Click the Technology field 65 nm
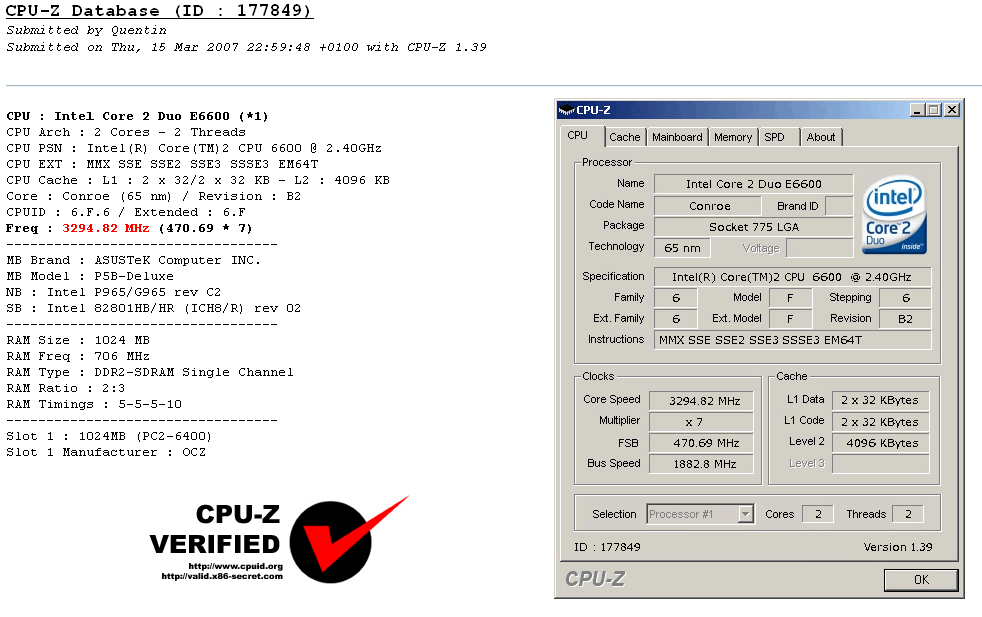982x617 pixels. pyautogui.click(x=682, y=248)
